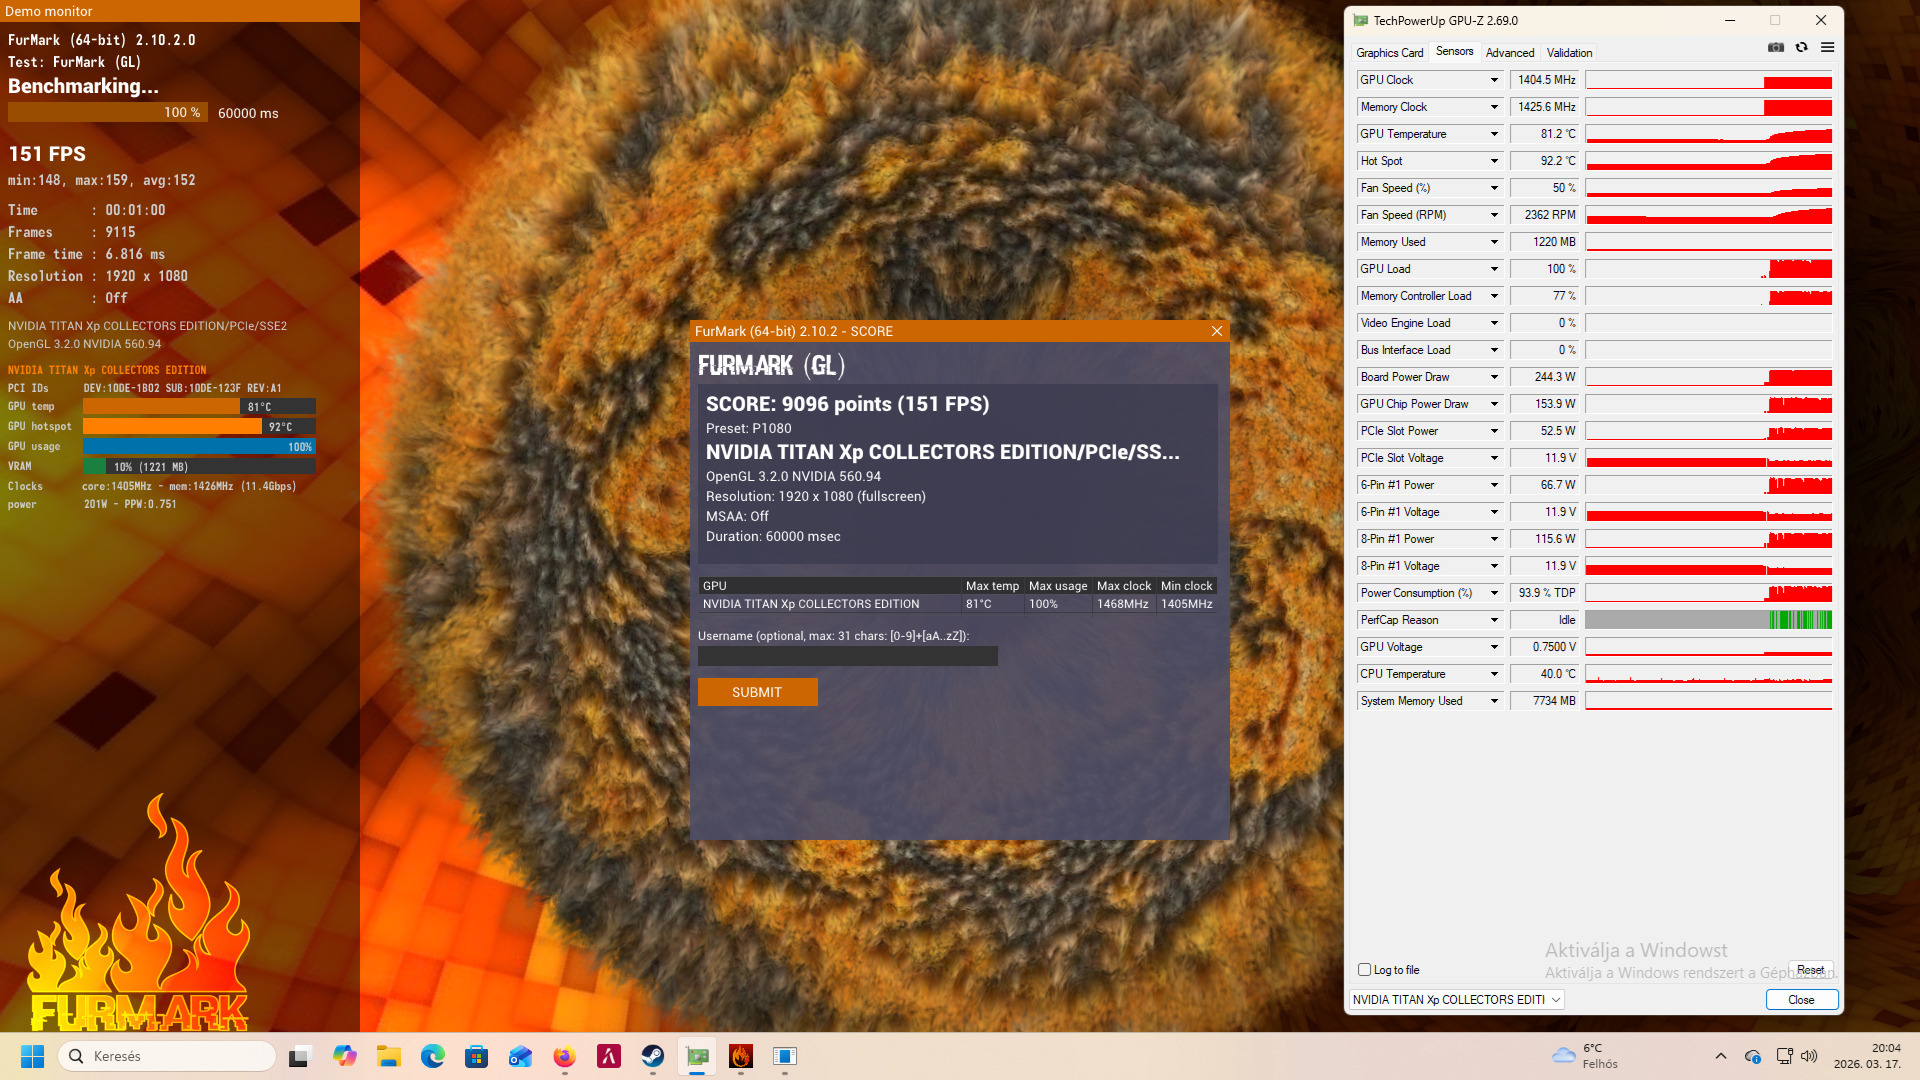Open the FurMark icon in the taskbar
Screen dimensions: 1920x1080
click(741, 1056)
